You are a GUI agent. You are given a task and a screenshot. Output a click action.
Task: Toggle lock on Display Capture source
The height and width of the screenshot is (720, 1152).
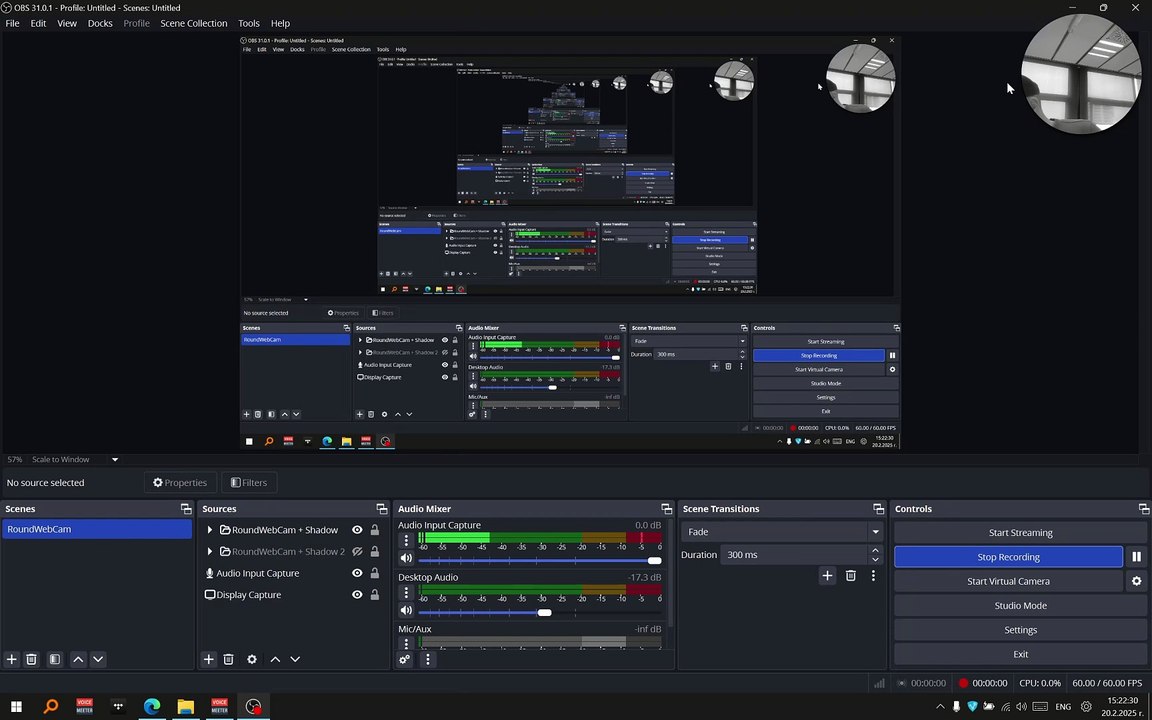[375, 594]
